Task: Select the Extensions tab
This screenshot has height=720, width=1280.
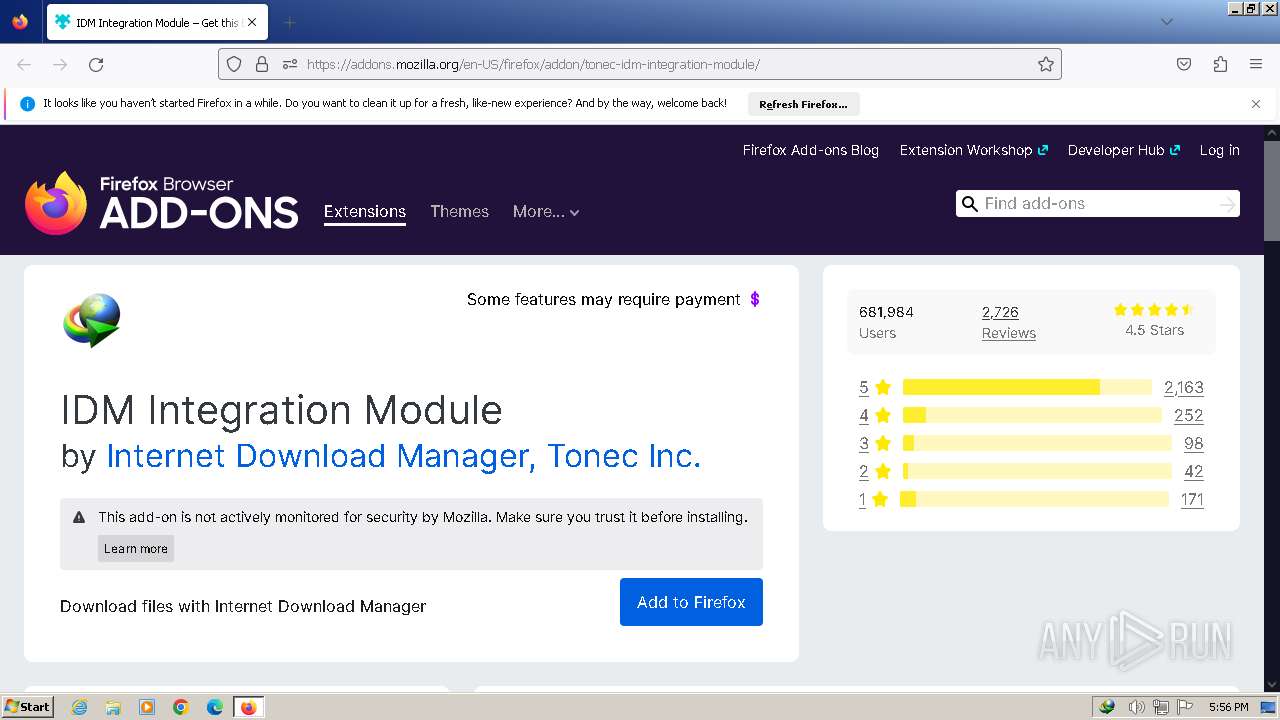Action: tap(365, 212)
